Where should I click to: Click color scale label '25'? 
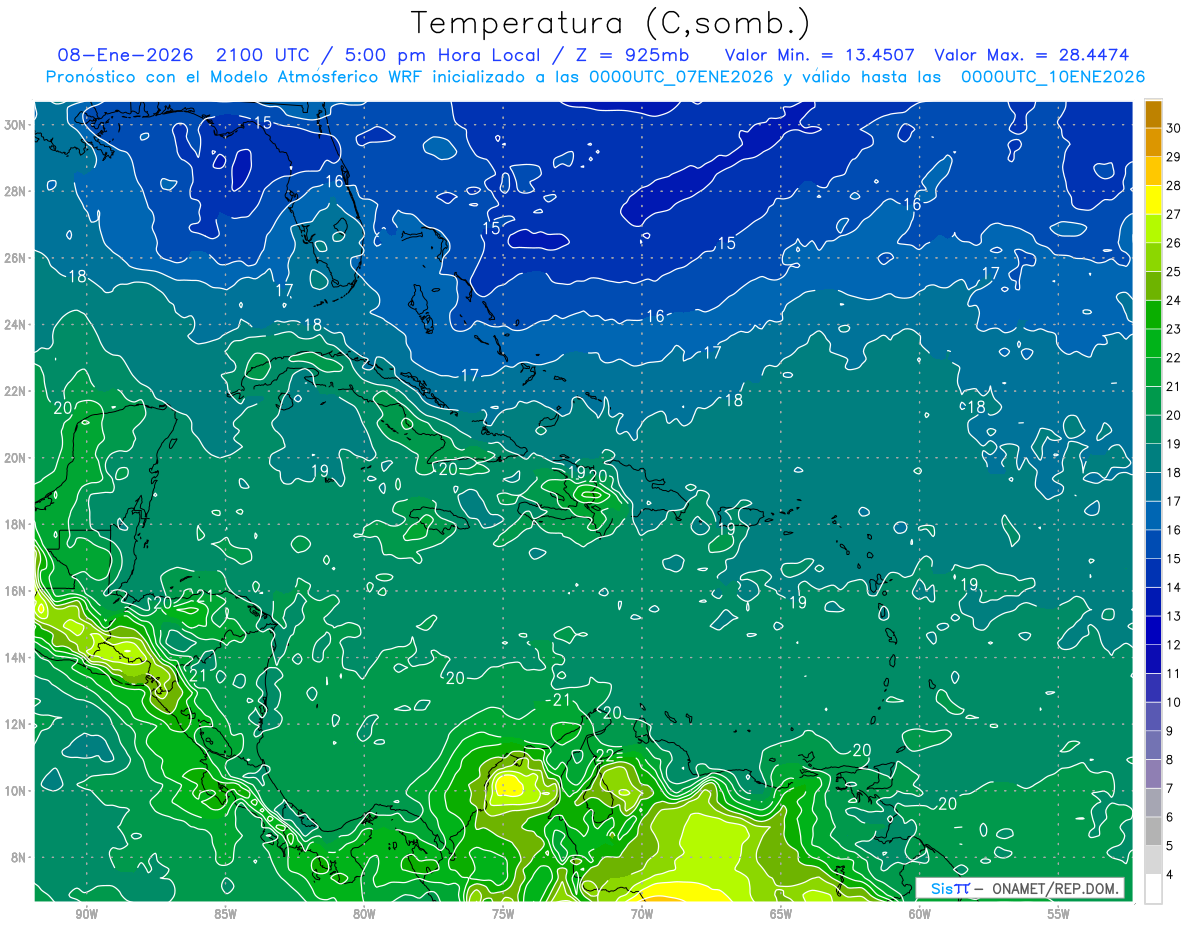coord(1174,271)
